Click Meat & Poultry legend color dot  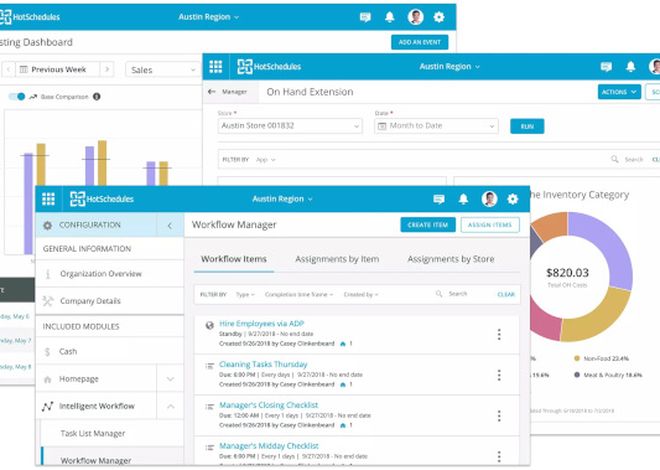click(x=577, y=374)
